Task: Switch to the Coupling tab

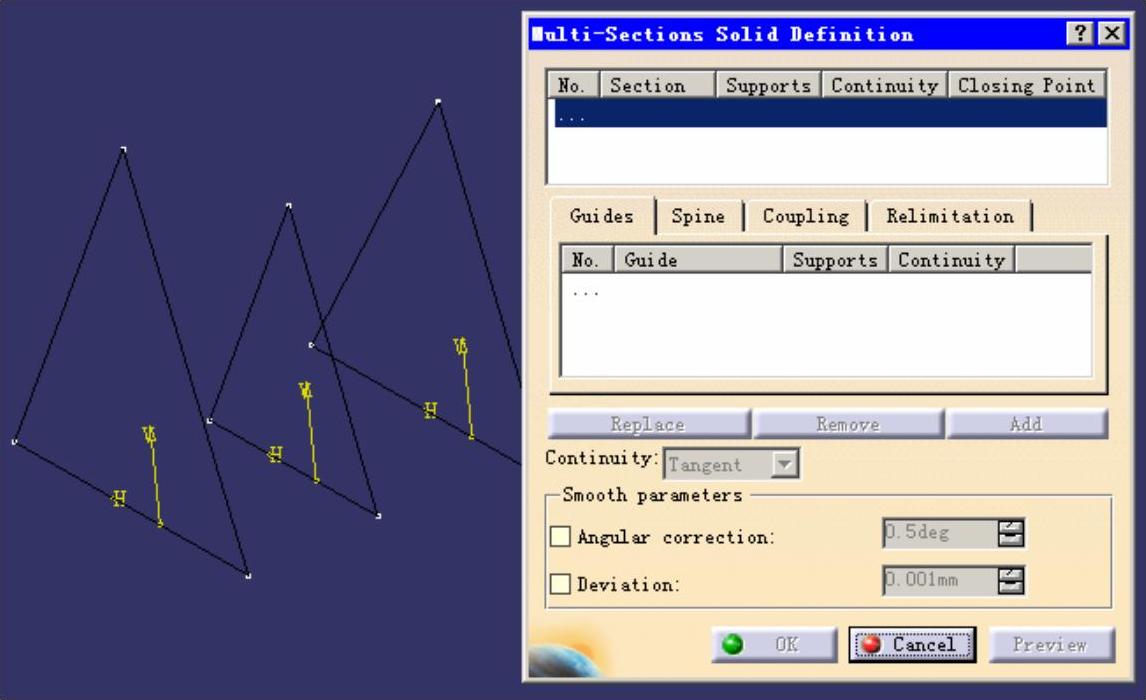Action: click(805, 216)
